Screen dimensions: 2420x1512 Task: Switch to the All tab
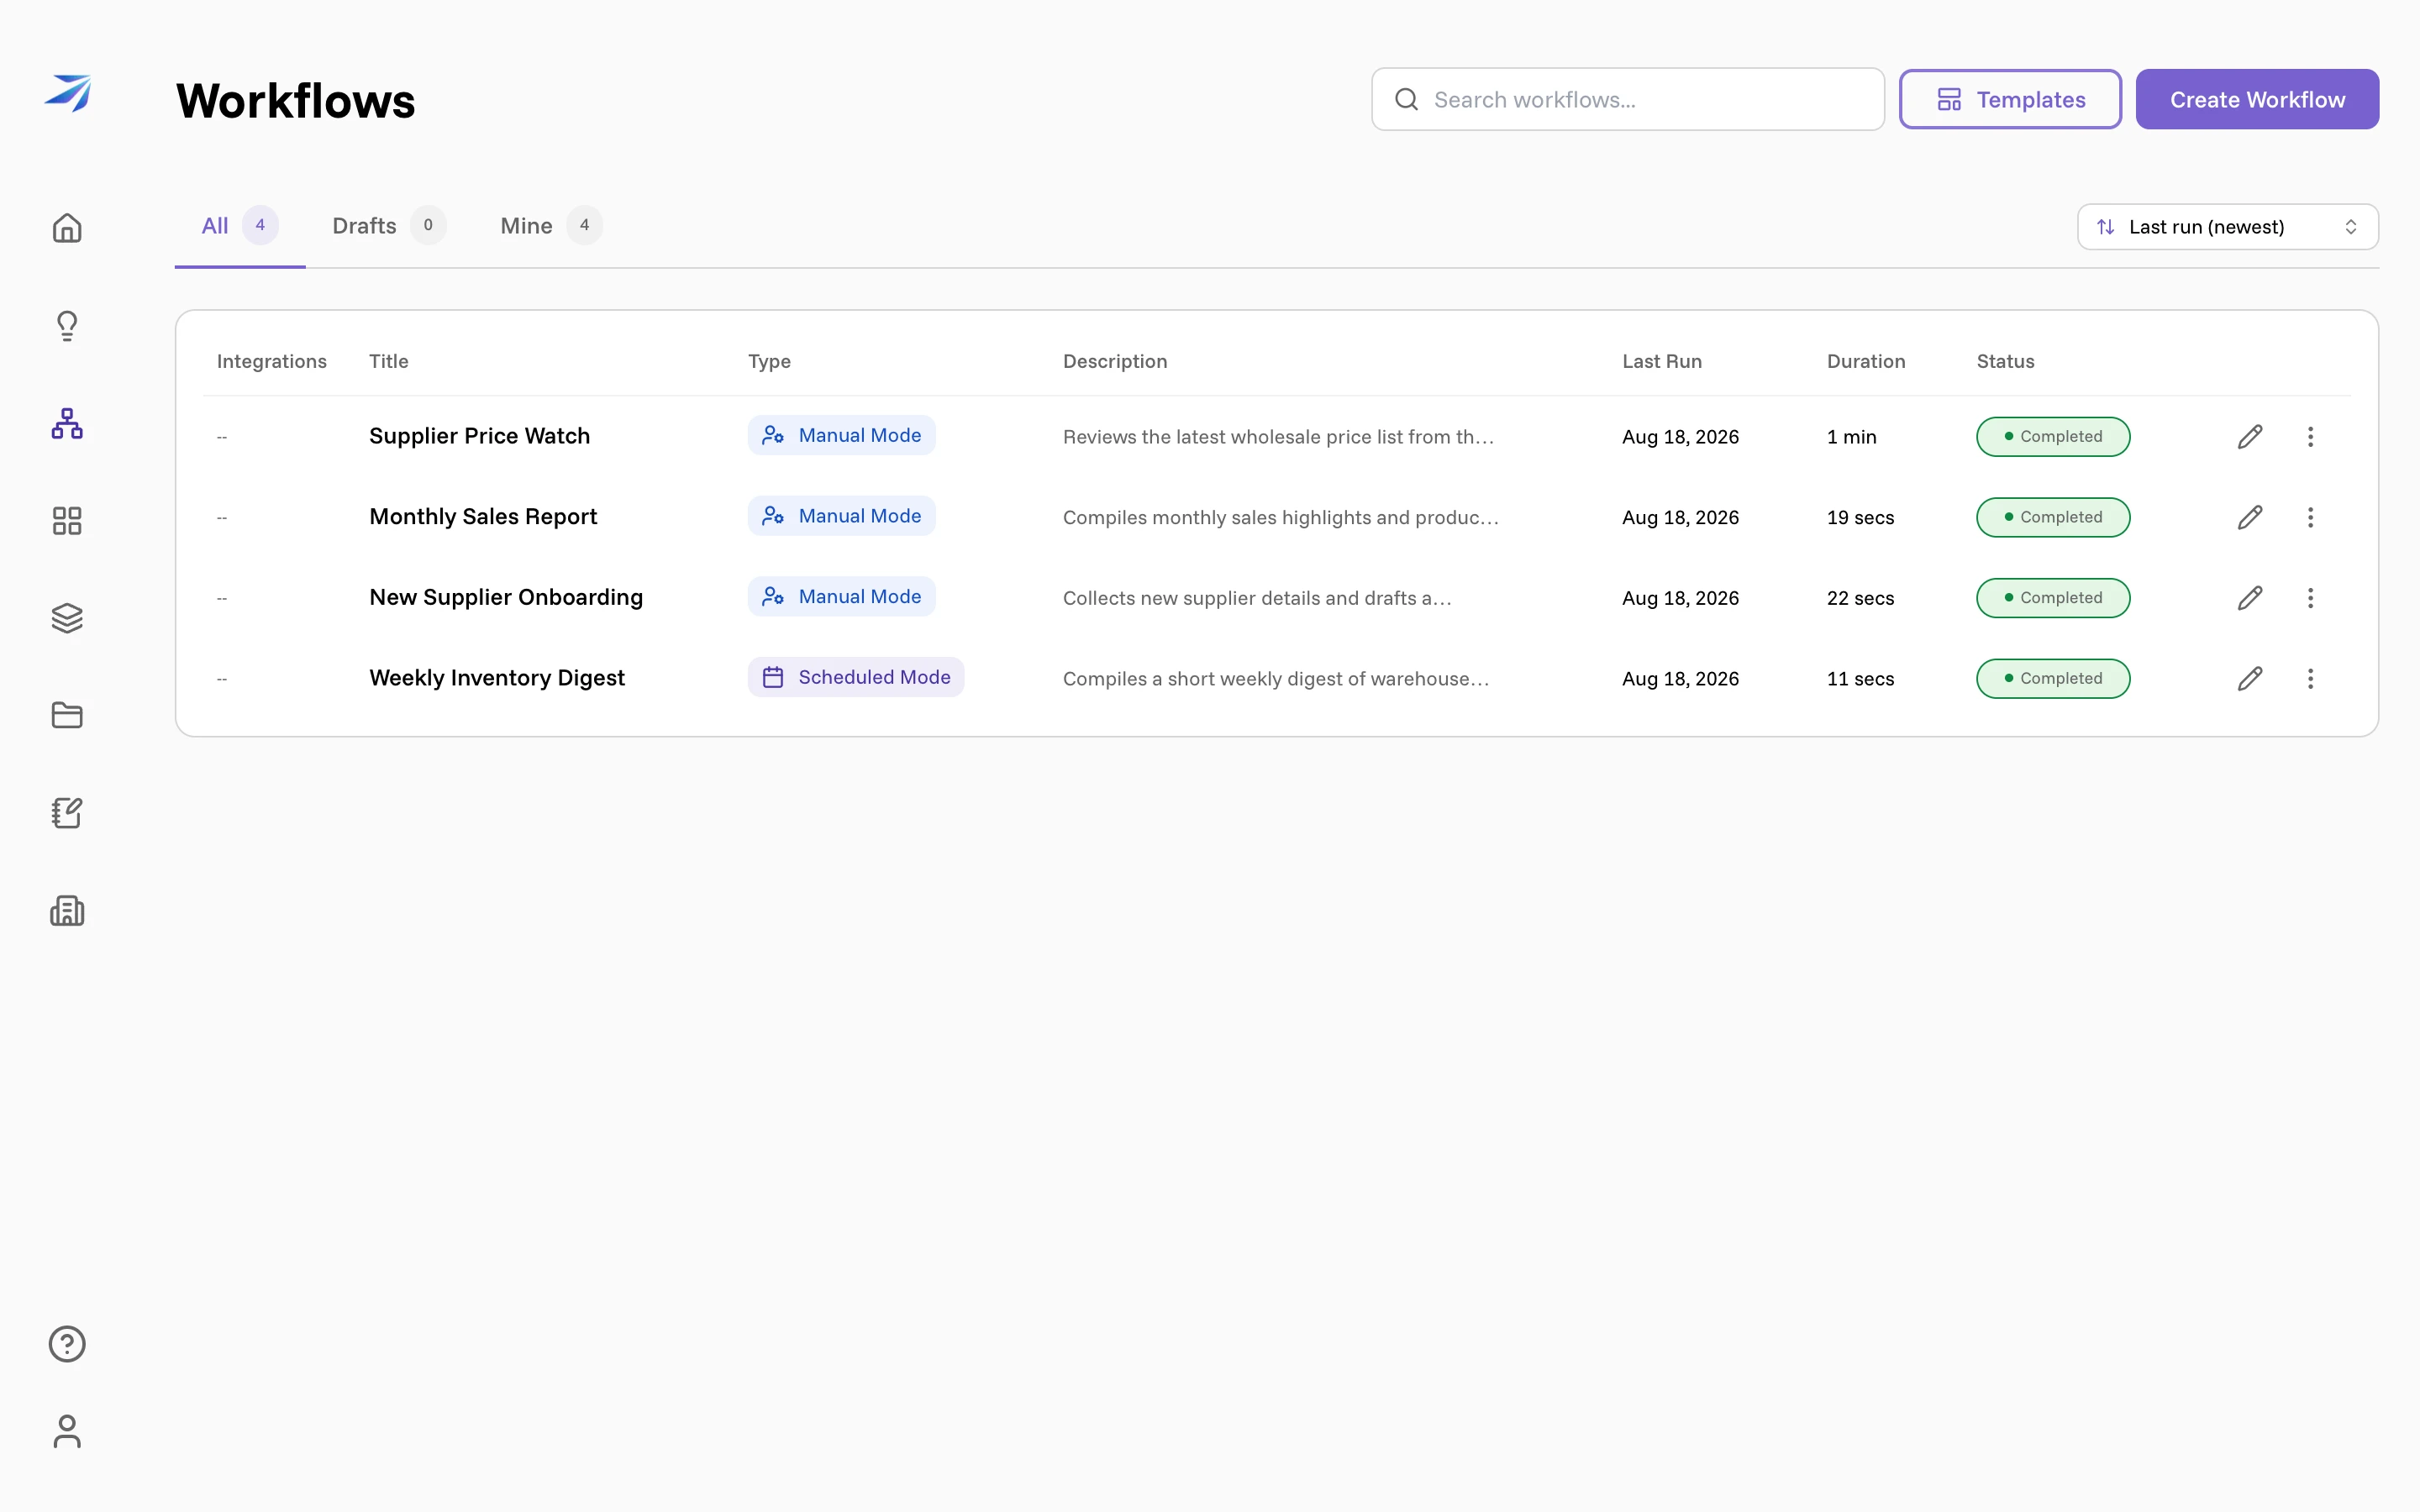point(239,226)
